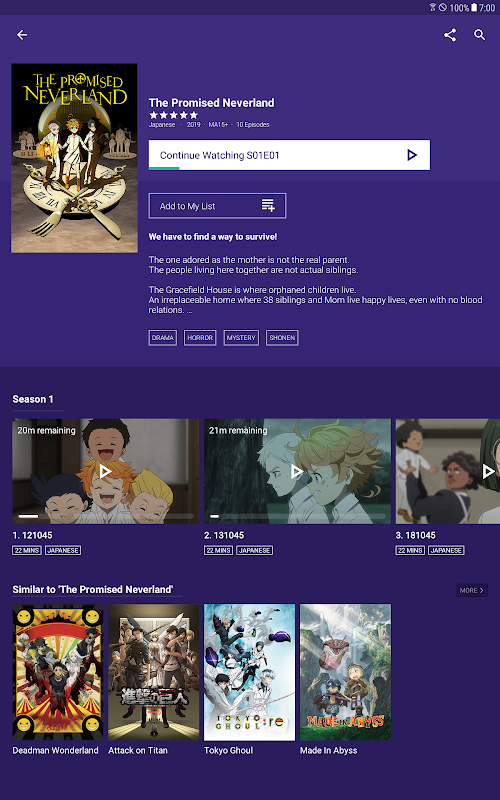The height and width of the screenshot is (800, 500).
Task: Choose the MYSTERY genre tag
Action: pos(241,338)
